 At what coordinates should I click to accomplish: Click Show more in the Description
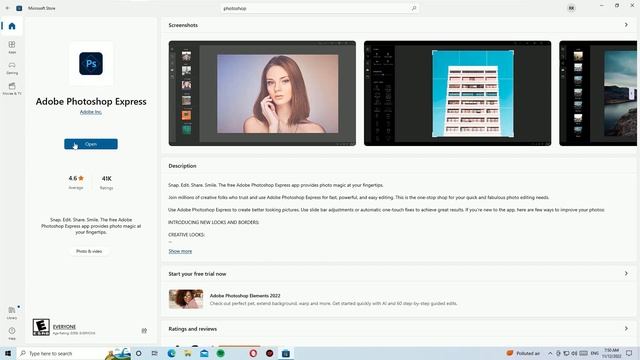(x=180, y=251)
